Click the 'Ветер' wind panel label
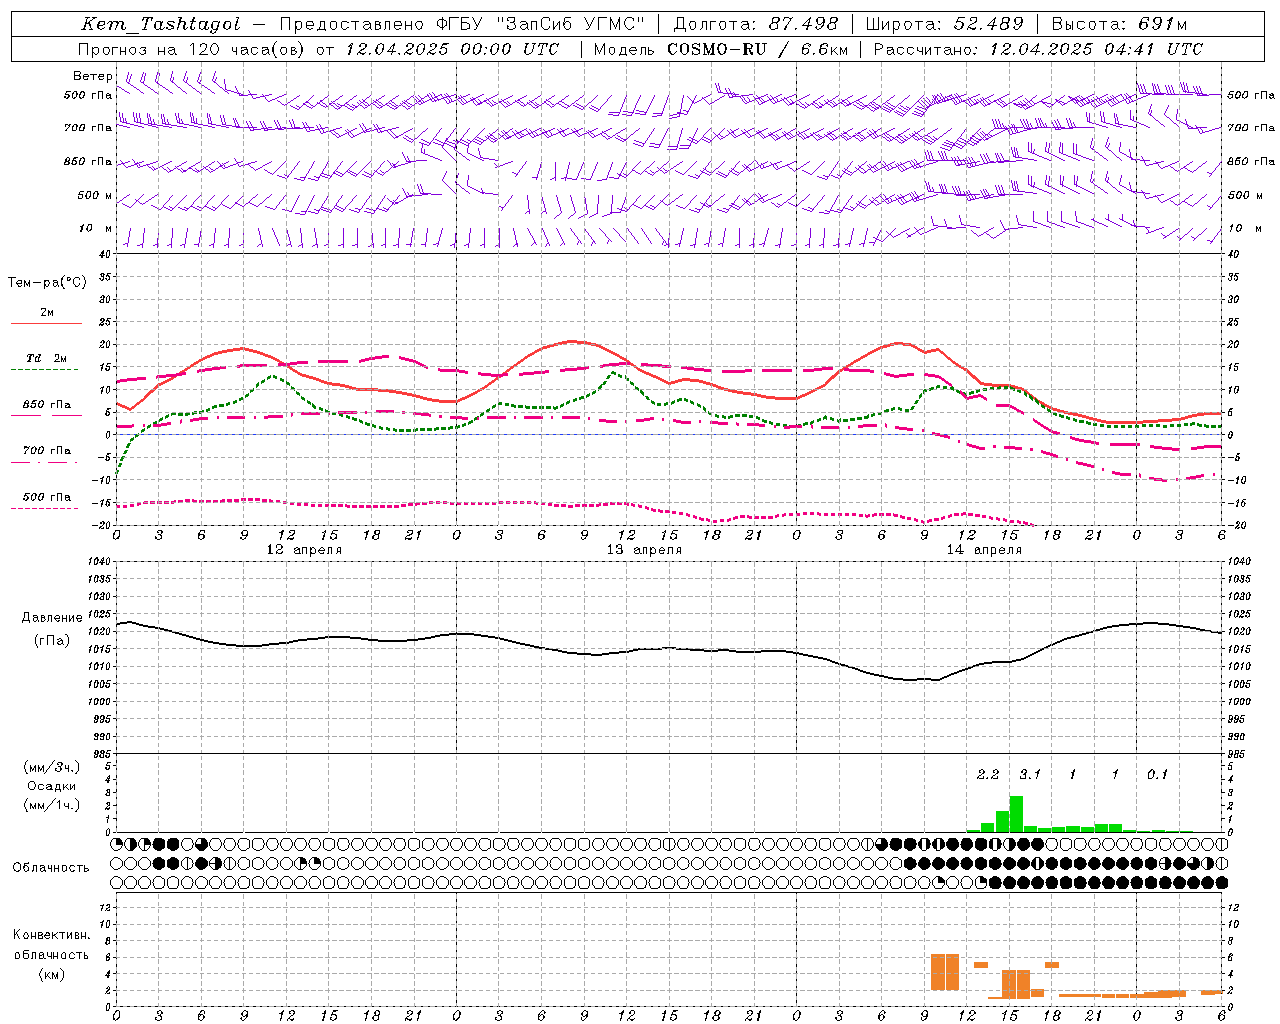The width and height of the screenshot is (1280, 1024). [93, 76]
